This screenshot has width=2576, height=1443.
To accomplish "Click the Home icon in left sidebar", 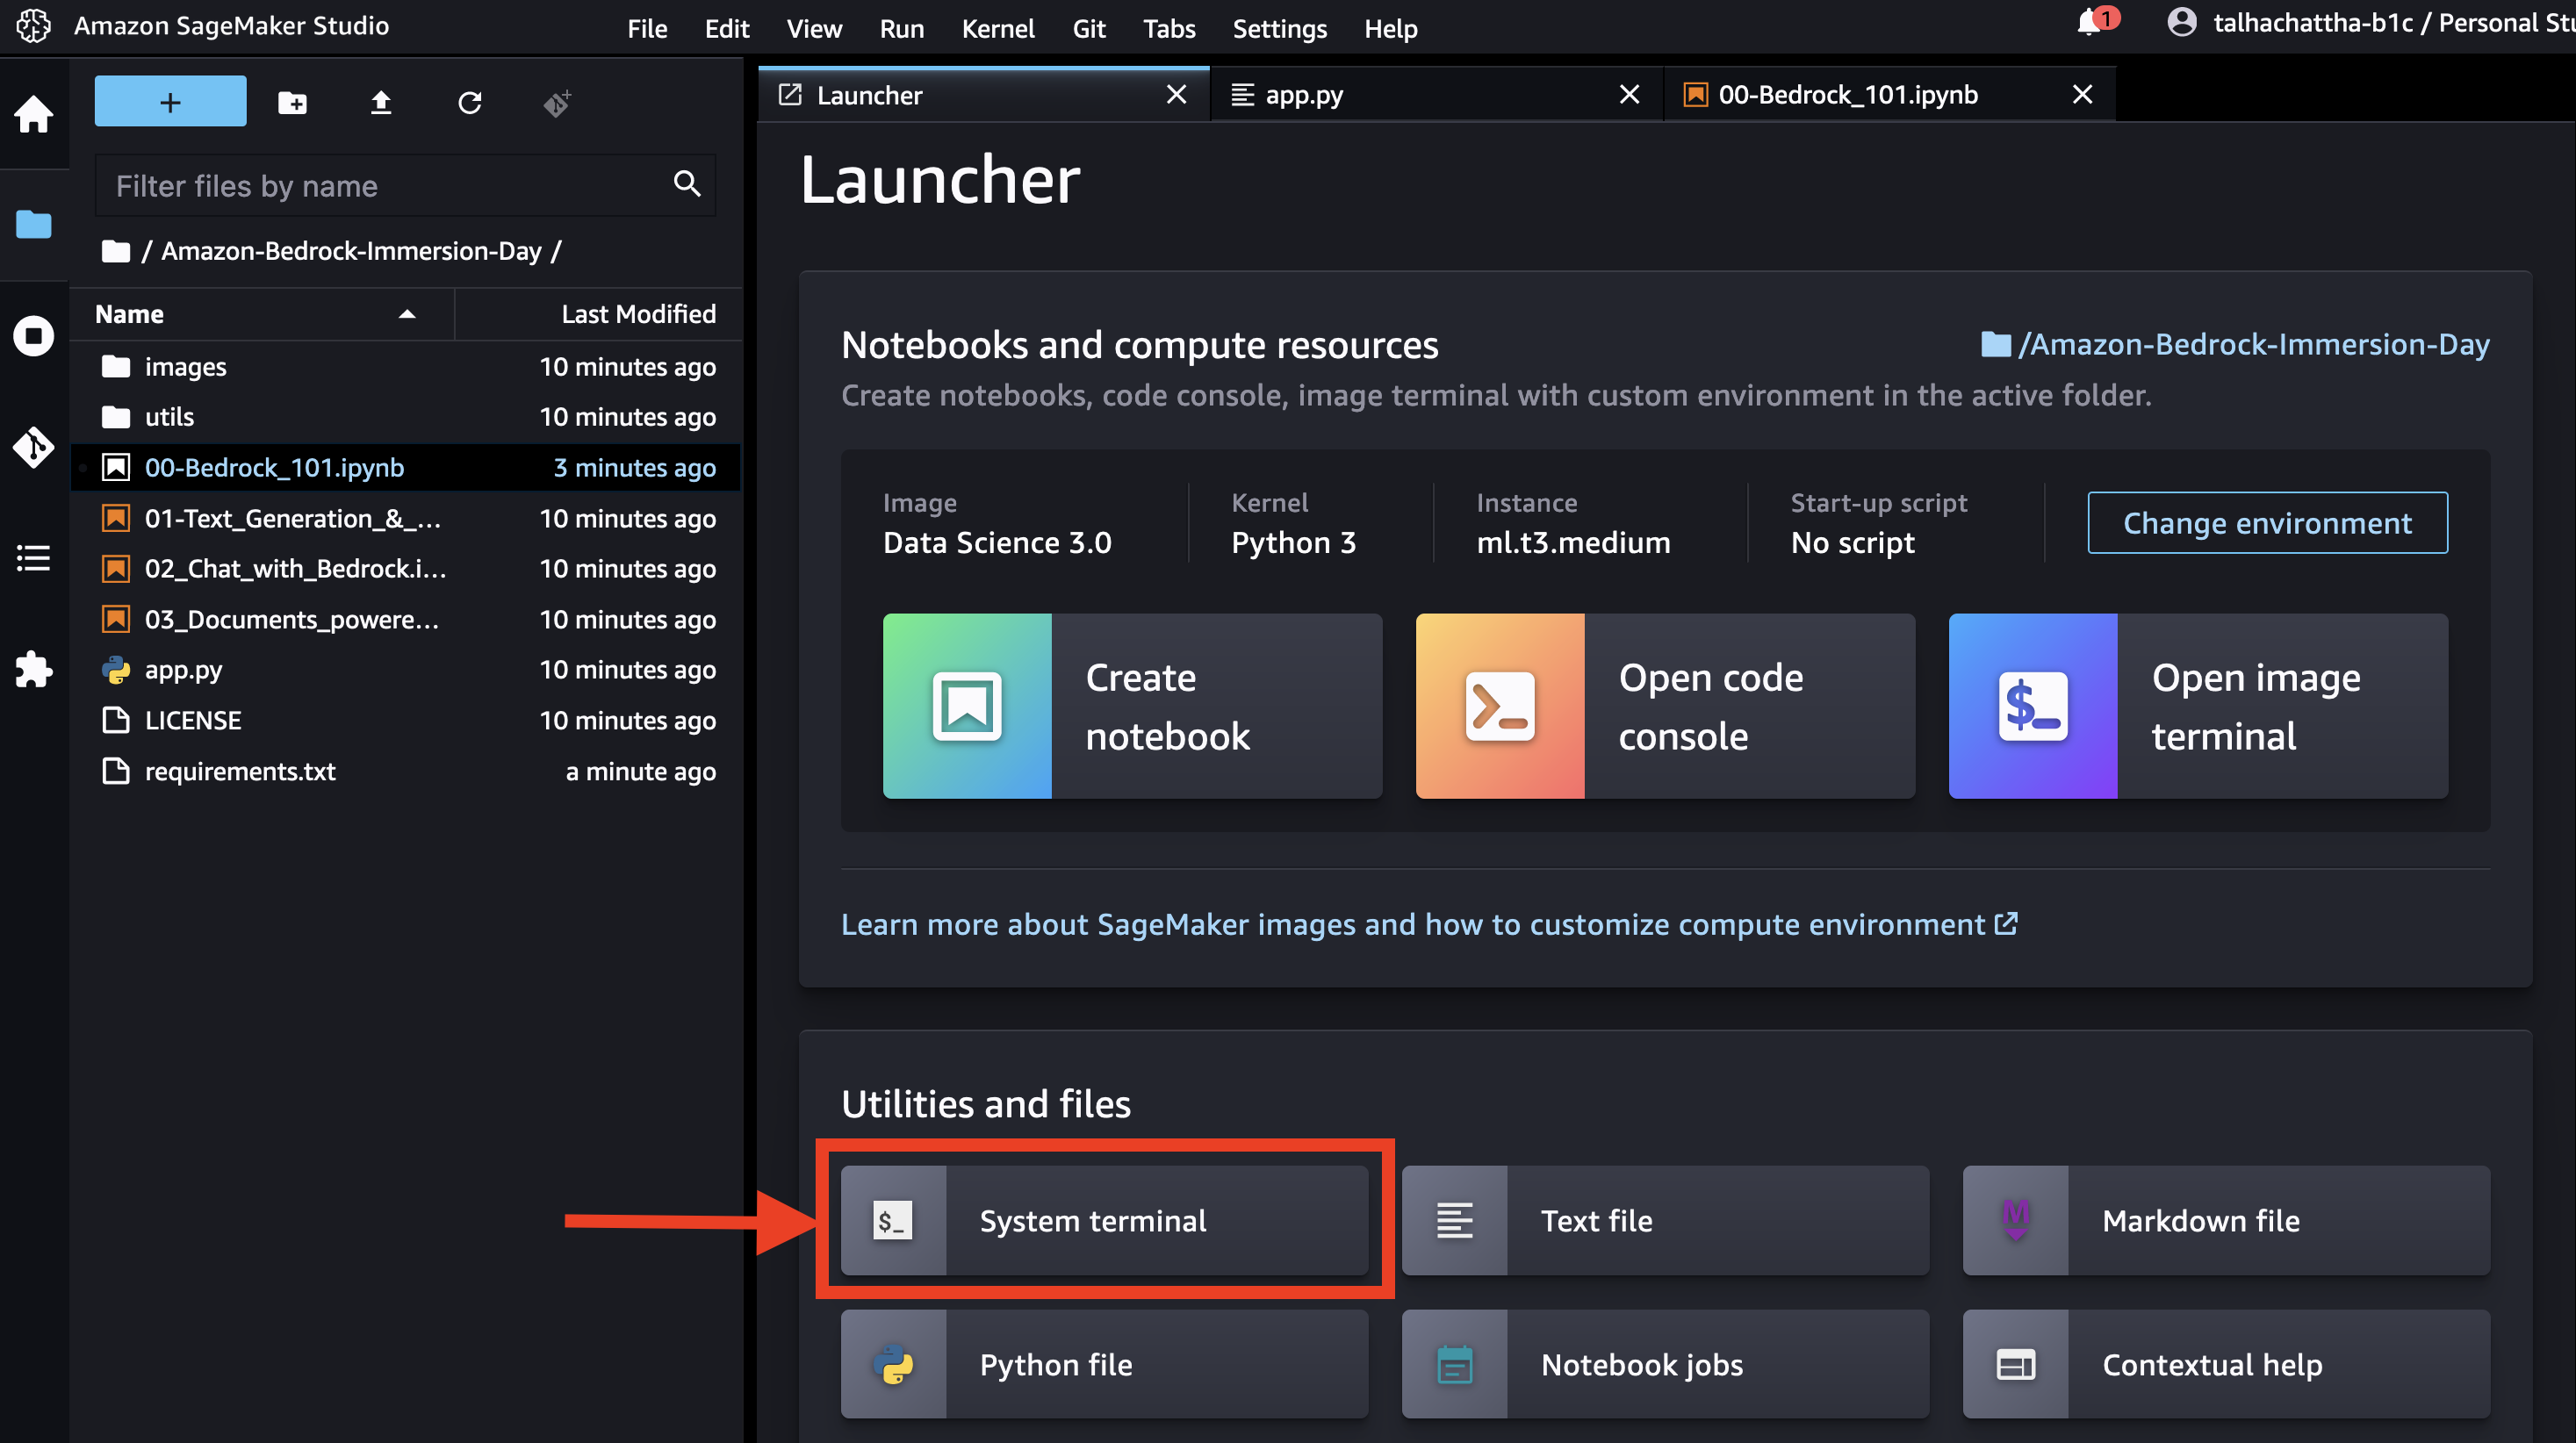I will click(x=33, y=114).
